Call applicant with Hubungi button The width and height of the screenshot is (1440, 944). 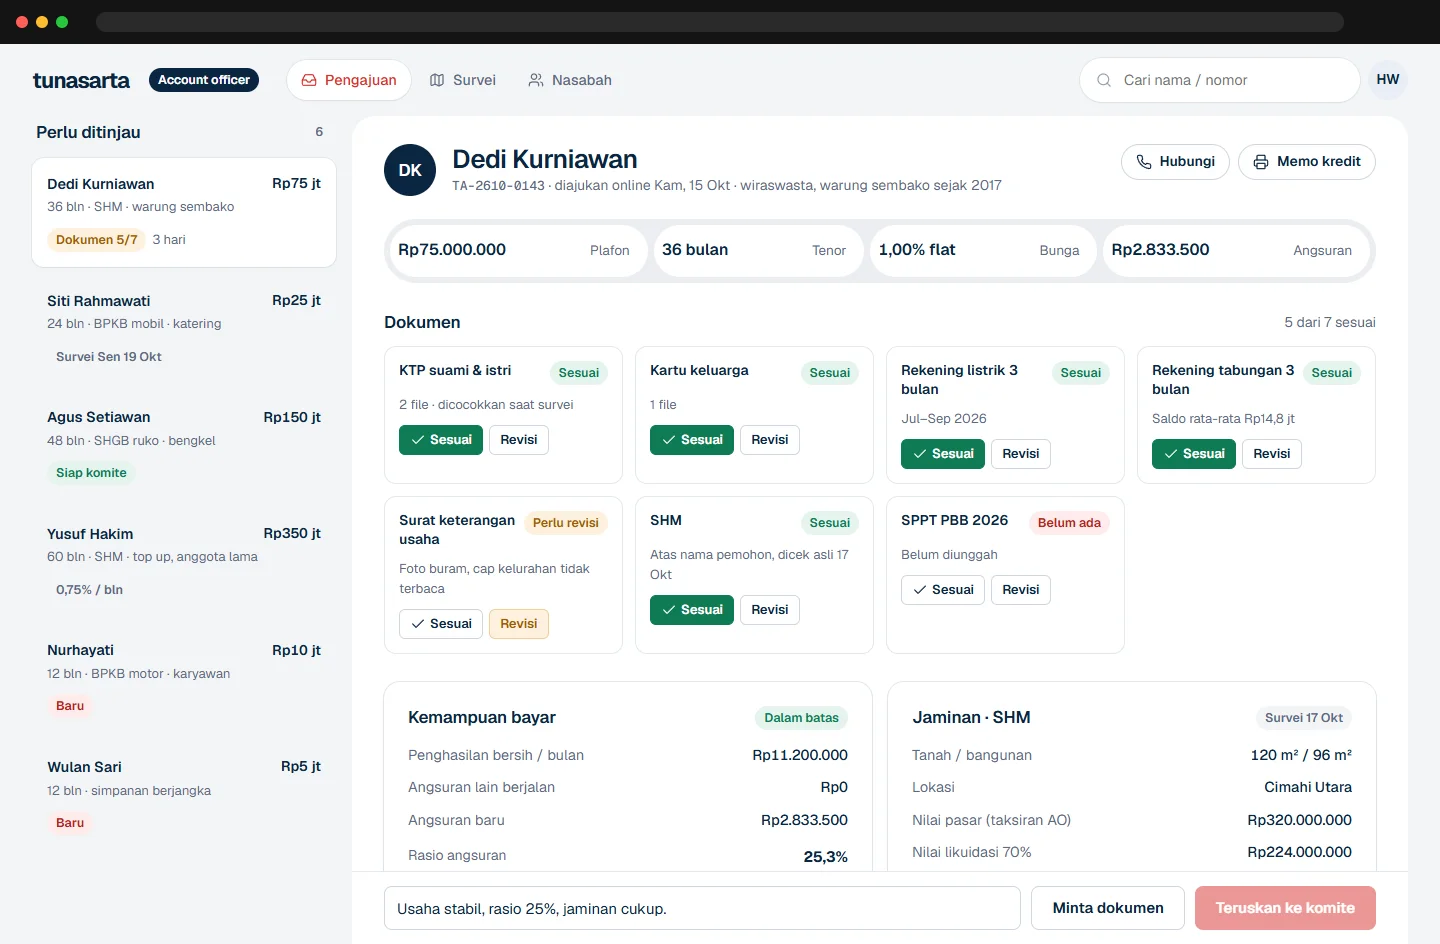tap(1175, 162)
